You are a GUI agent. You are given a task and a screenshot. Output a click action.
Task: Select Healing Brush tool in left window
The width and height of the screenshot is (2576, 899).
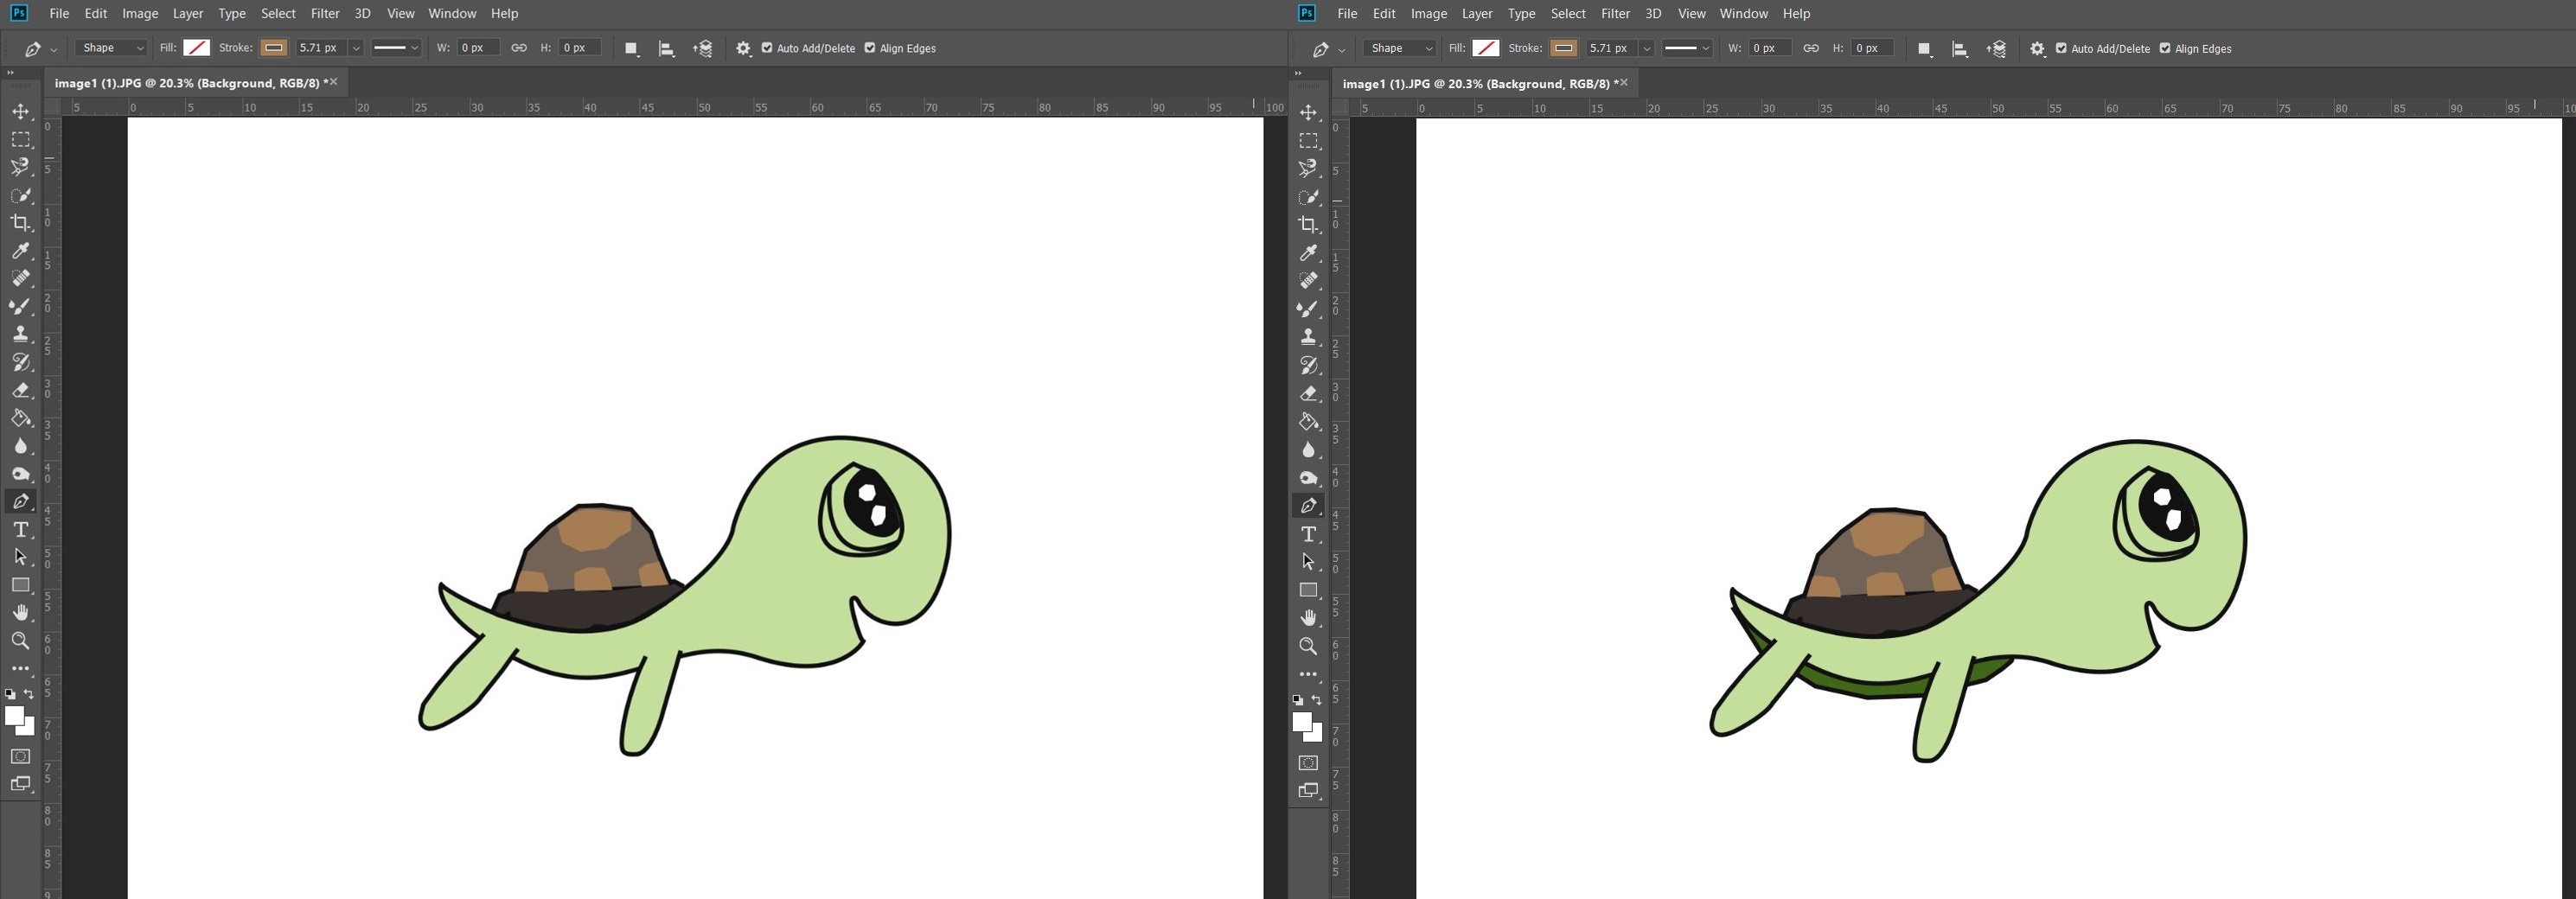coord(20,279)
